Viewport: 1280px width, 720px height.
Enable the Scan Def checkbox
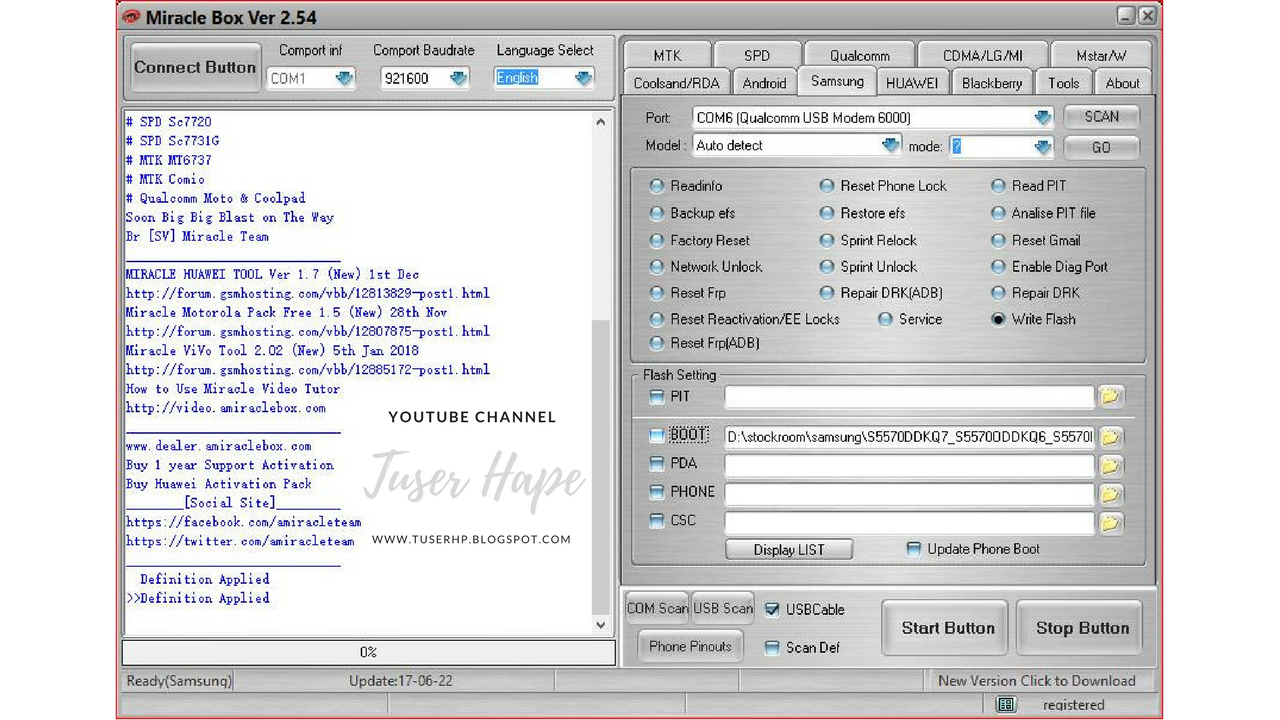click(x=772, y=648)
